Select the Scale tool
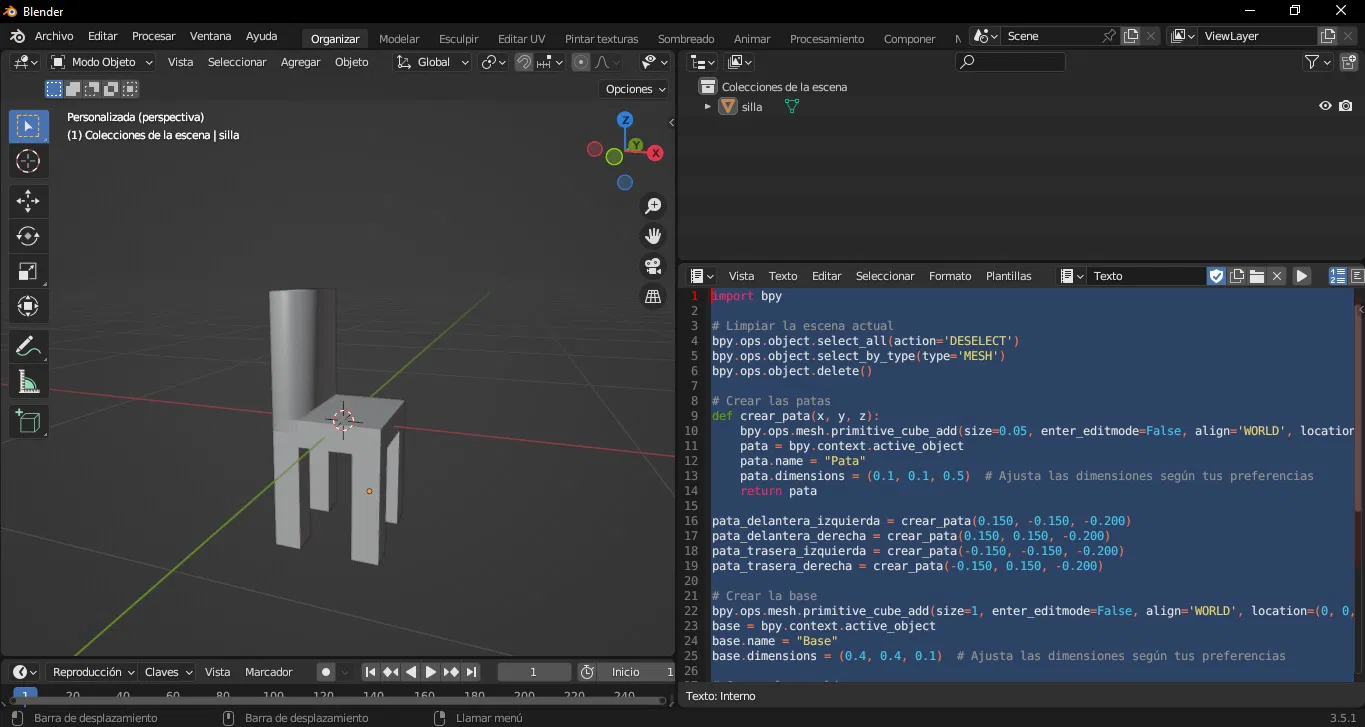The image size is (1365, 727). tap(28, 271)
